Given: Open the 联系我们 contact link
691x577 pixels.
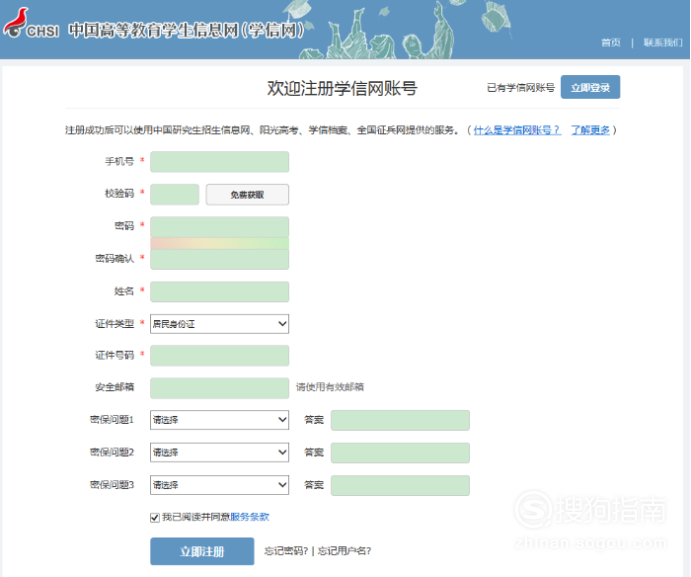Looking at the screenshot, I should [663, 42].
